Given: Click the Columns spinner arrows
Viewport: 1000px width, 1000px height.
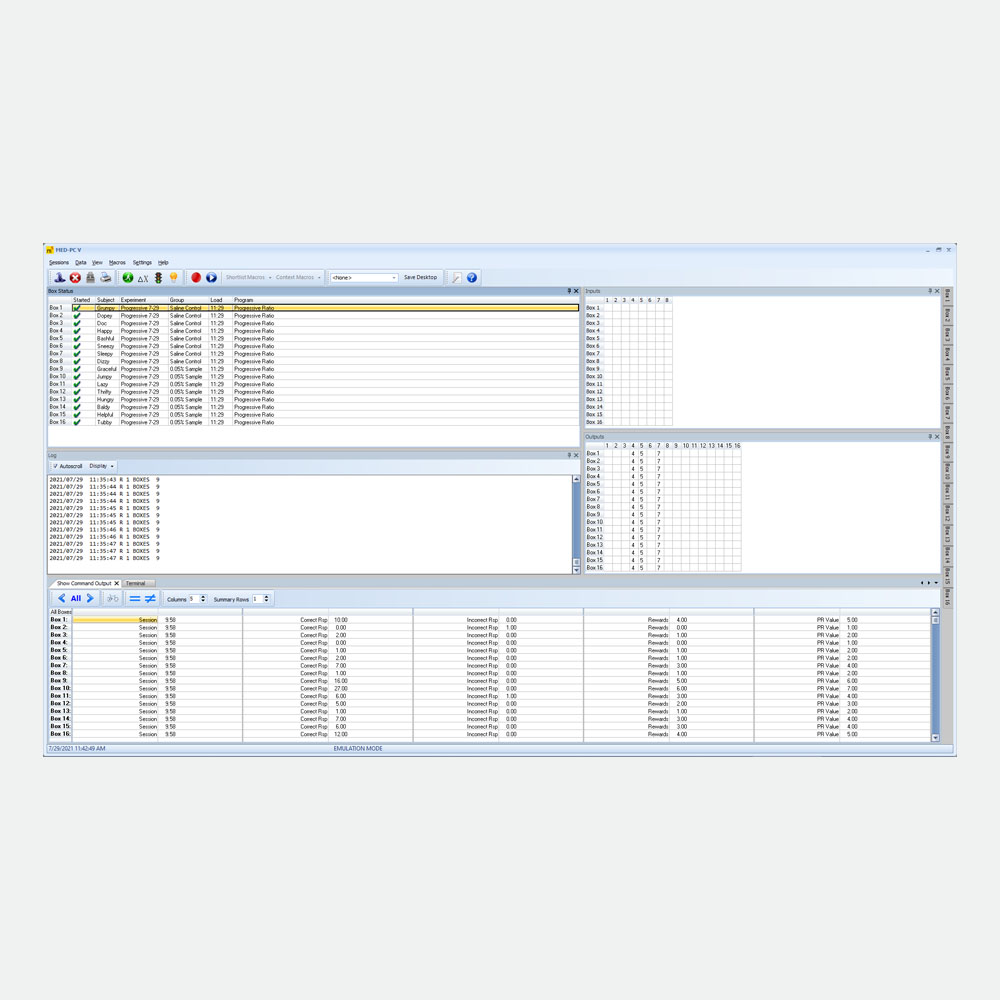Looking at the screenshot, I should pyautogui.click(x=203, y=599).
